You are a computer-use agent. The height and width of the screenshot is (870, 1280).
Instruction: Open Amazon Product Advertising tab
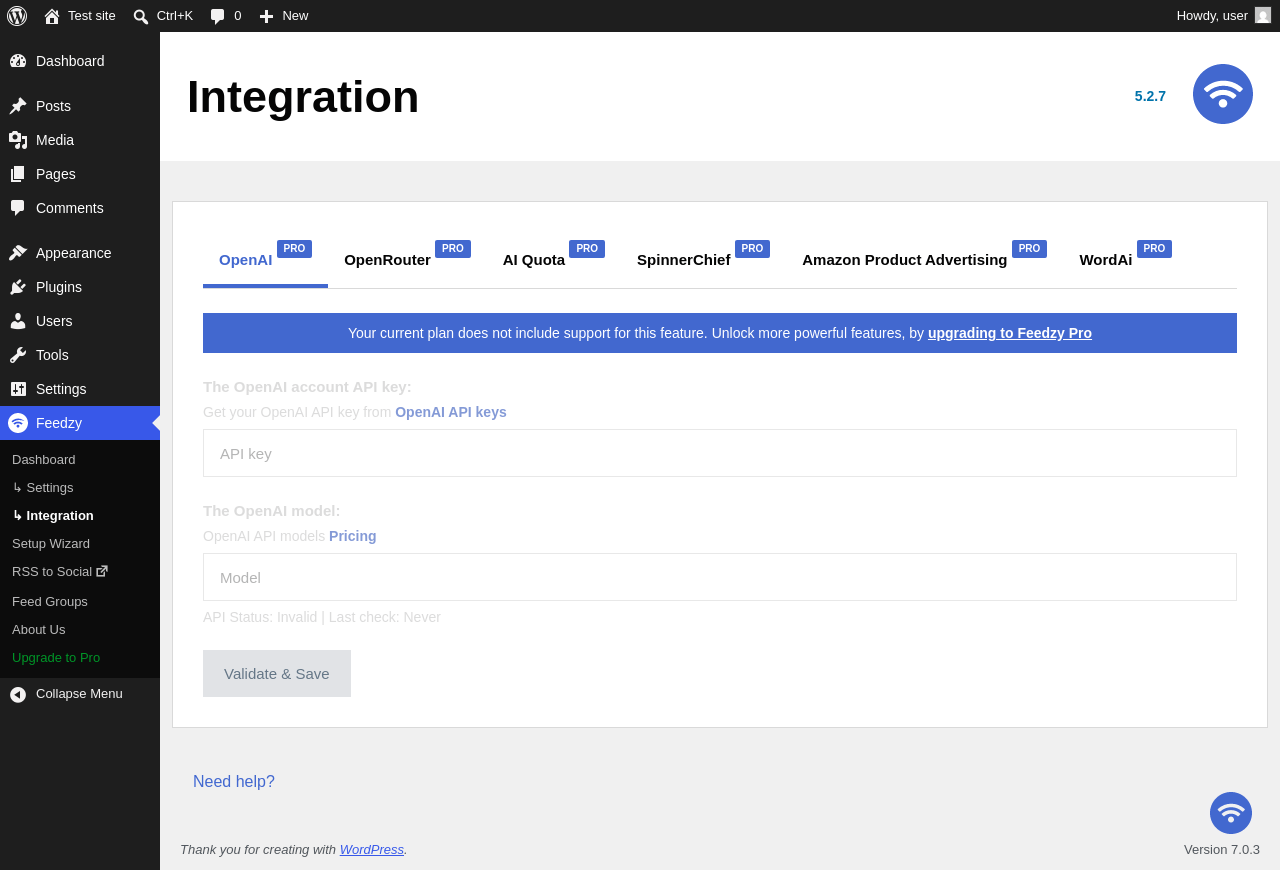pos(904,260)
